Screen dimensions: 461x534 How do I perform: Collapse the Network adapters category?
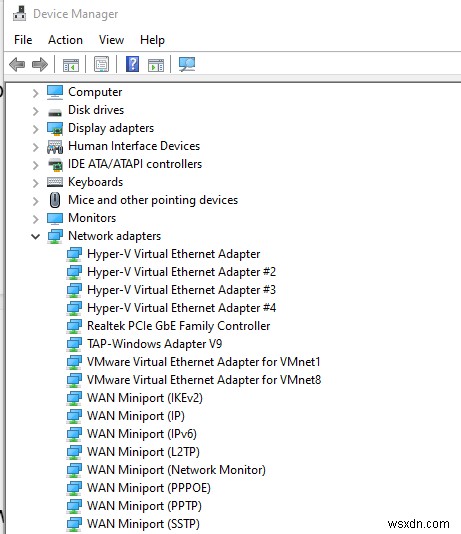(x=35, y=236)
